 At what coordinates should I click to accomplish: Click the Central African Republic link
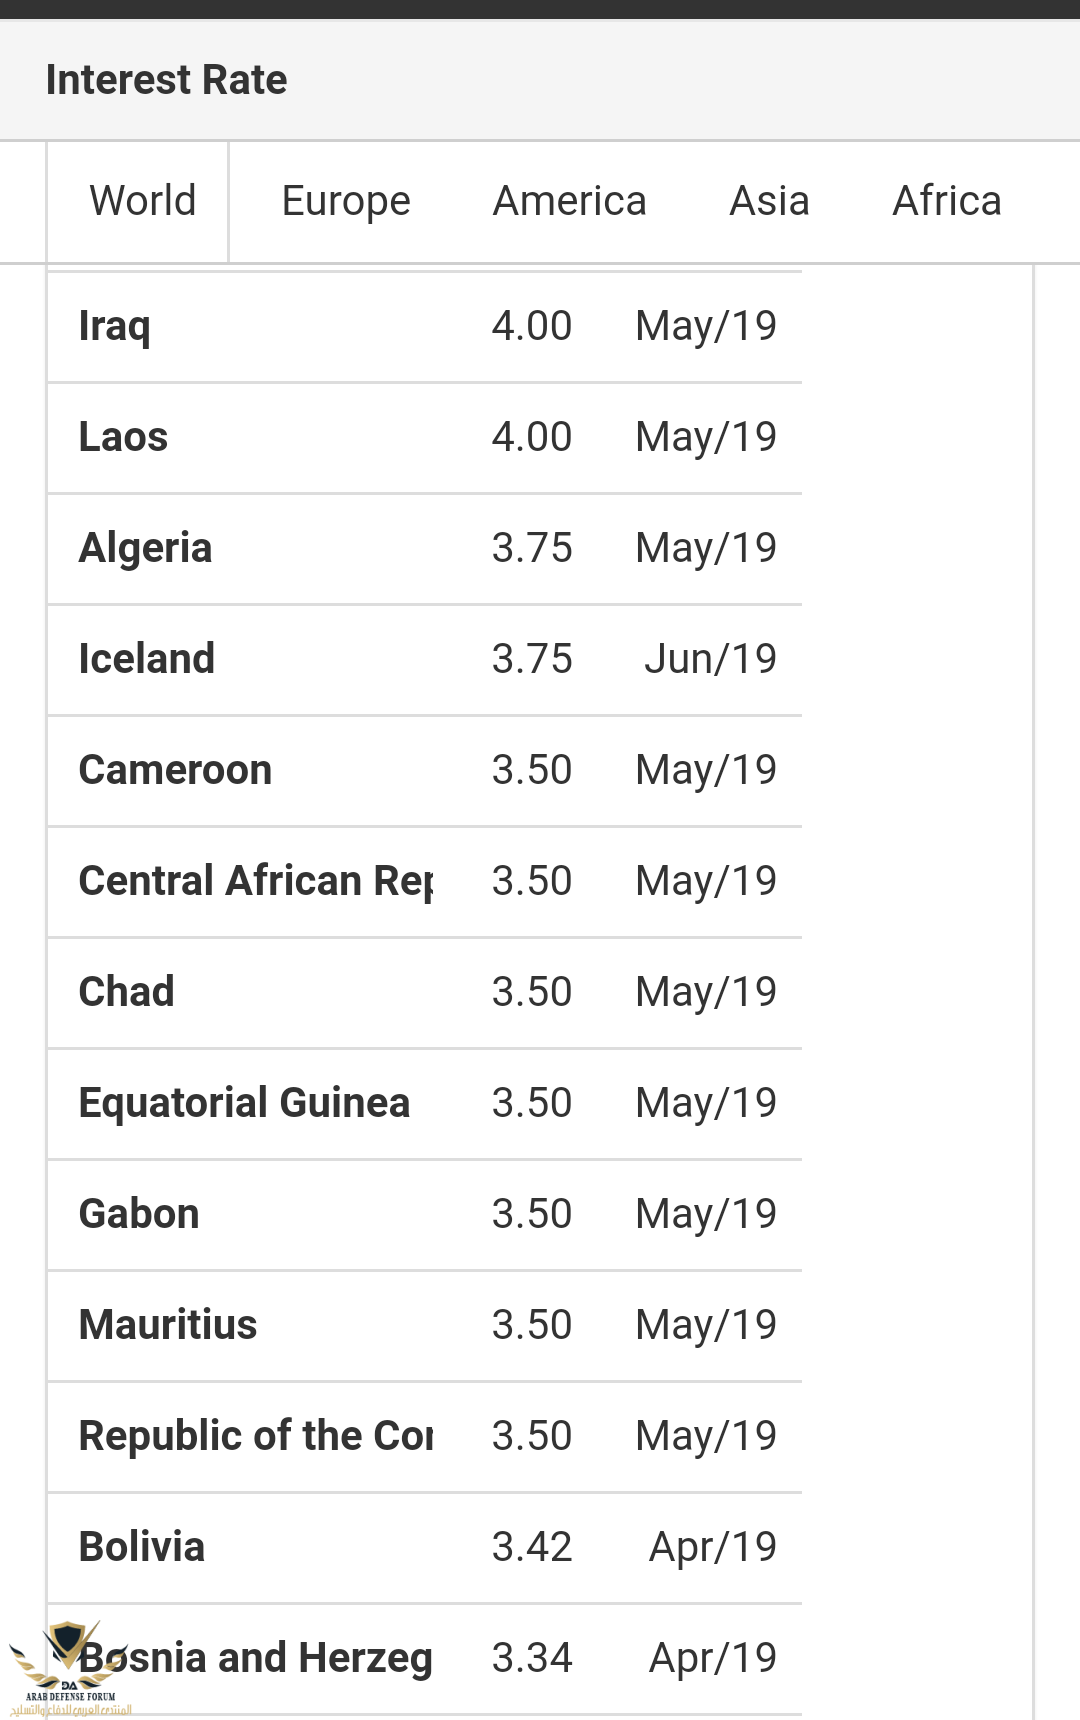(x=255, y=881)
